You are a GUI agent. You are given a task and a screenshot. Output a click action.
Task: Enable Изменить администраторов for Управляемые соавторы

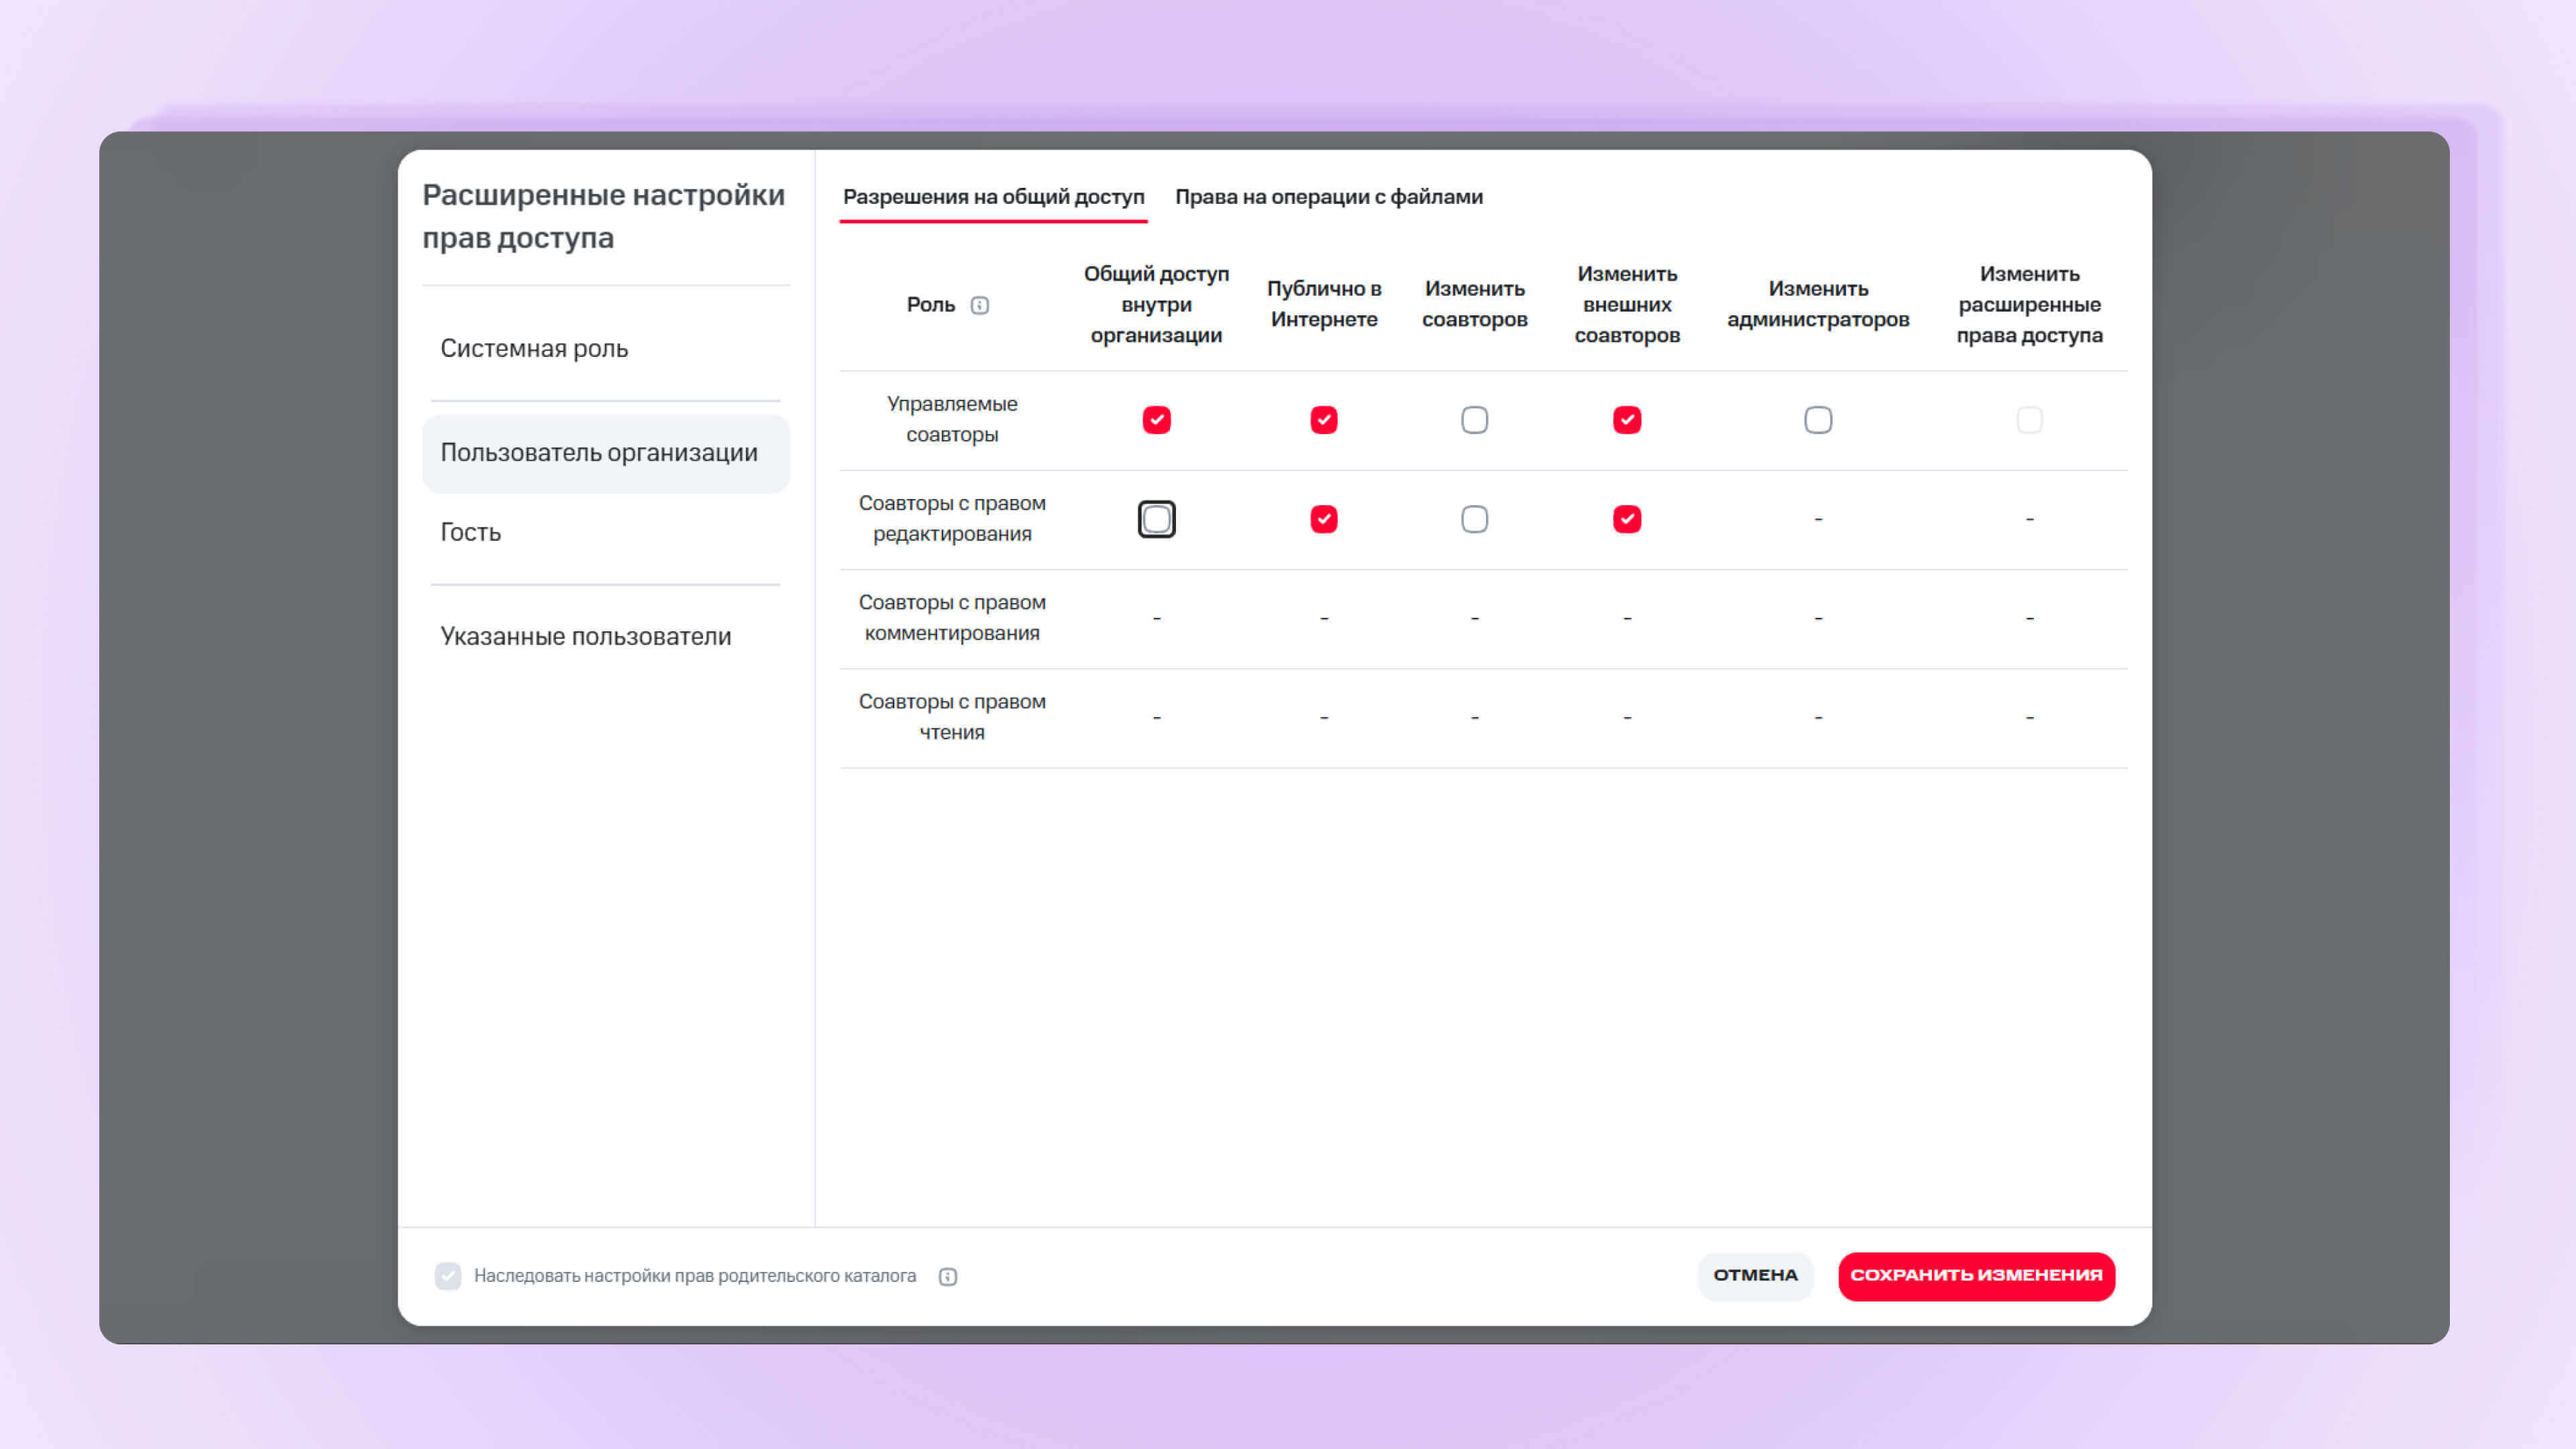tap(1818, 420)
